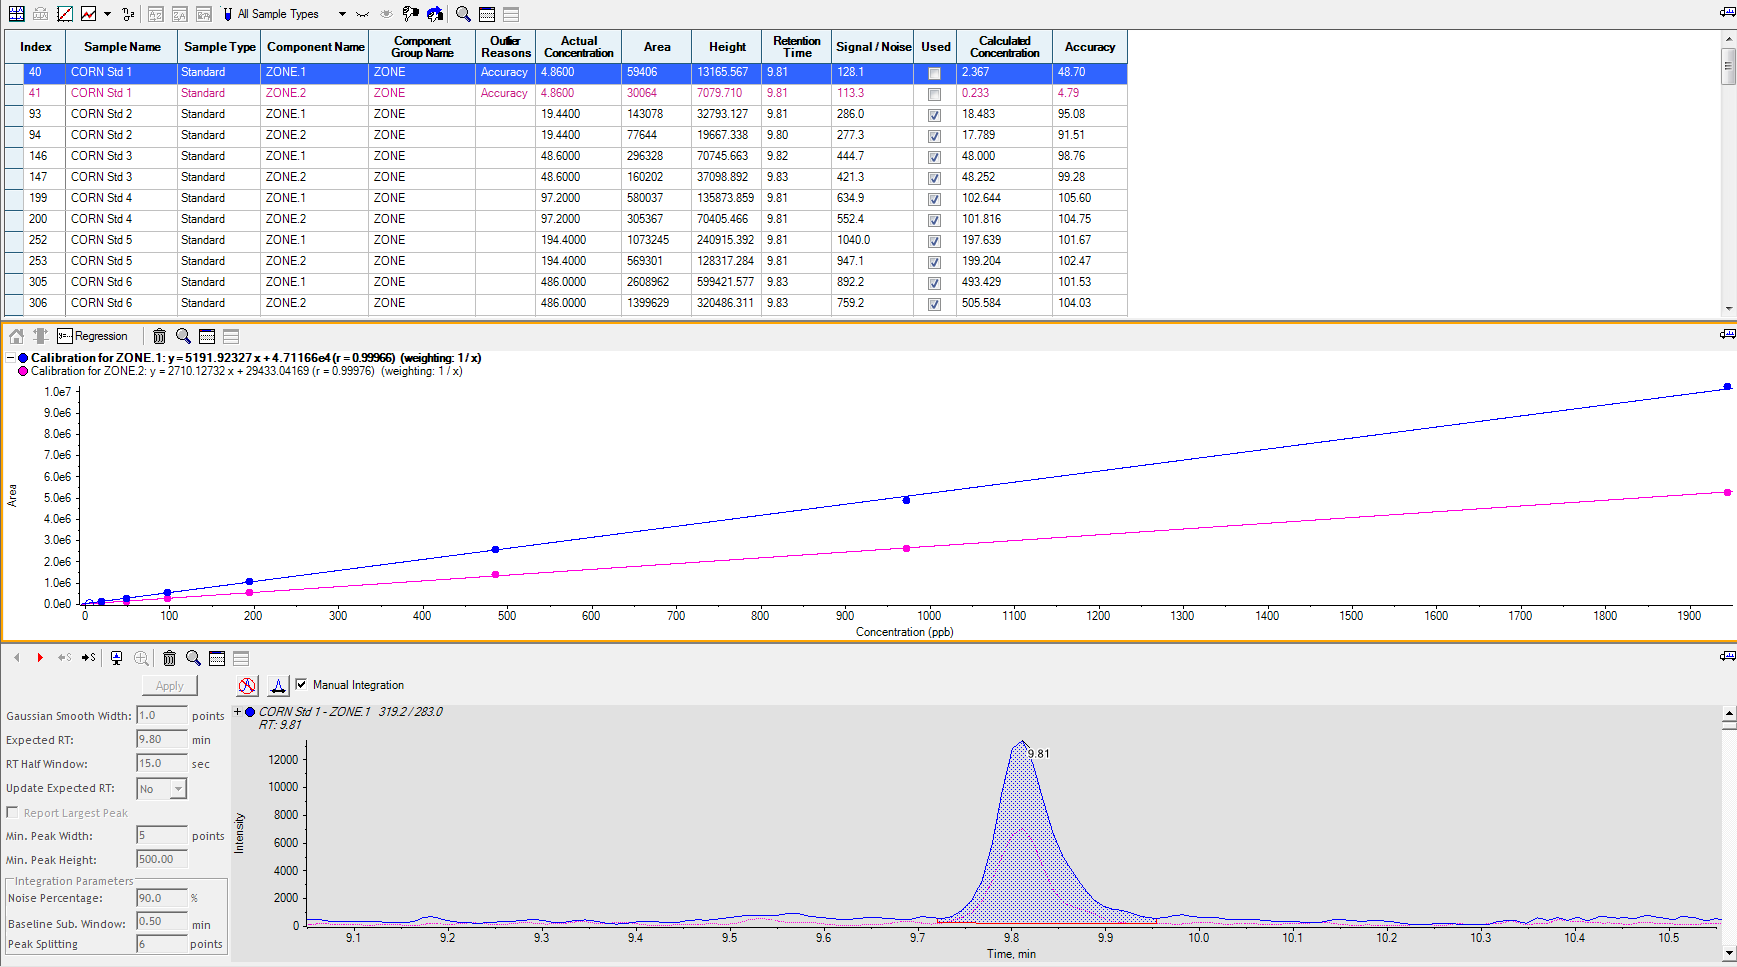Click the crossed-out peak integration icon
Screen dimensions: 1737x967
click(246, 685)
